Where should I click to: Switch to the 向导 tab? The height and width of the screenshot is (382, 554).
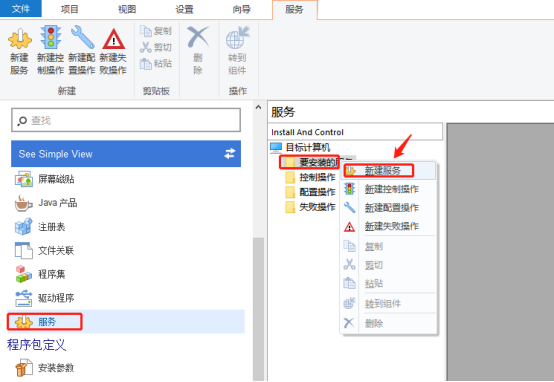tap(241, 9)
